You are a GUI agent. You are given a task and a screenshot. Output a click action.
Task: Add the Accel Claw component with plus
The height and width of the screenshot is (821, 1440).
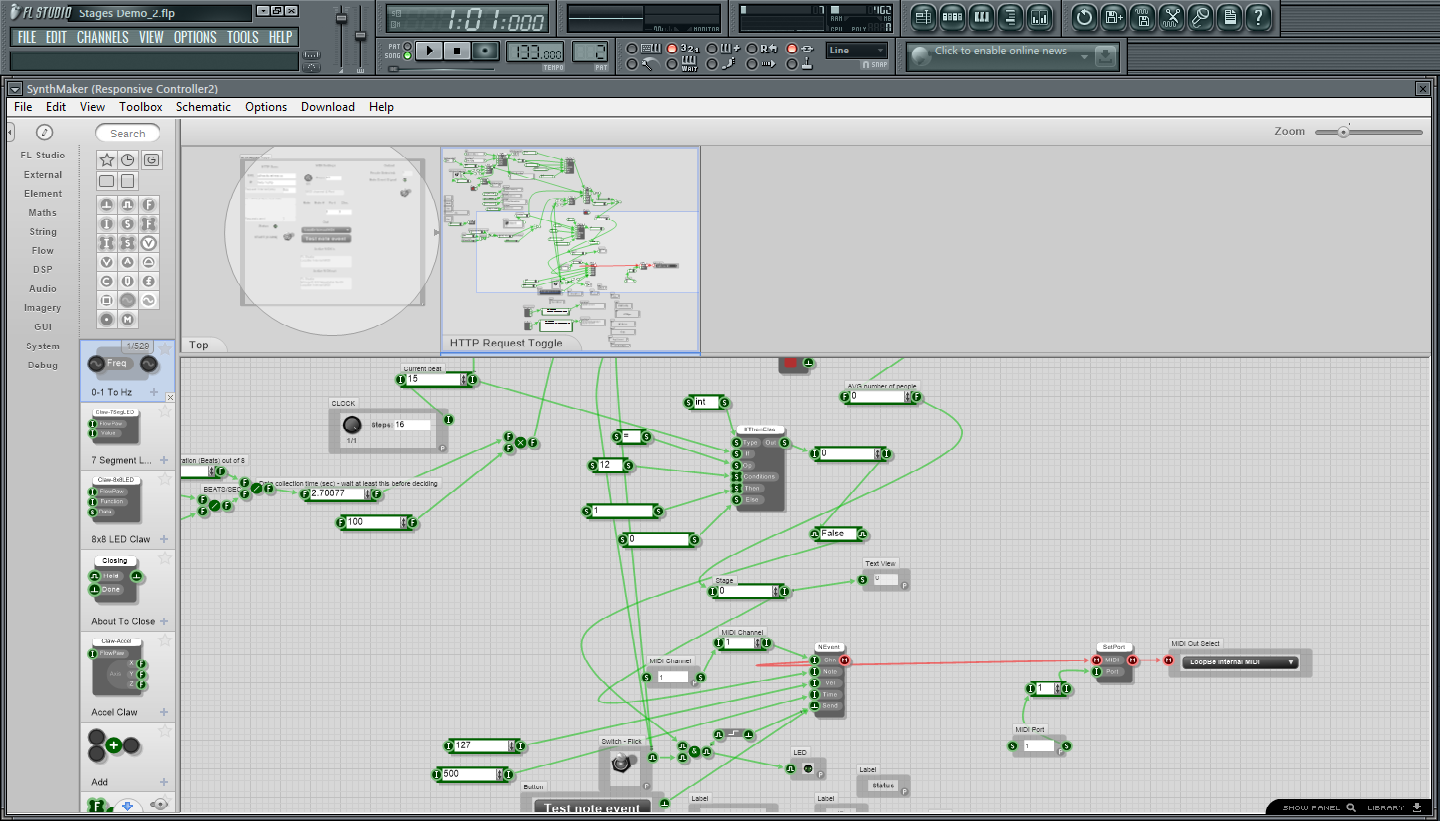point(164,712)
